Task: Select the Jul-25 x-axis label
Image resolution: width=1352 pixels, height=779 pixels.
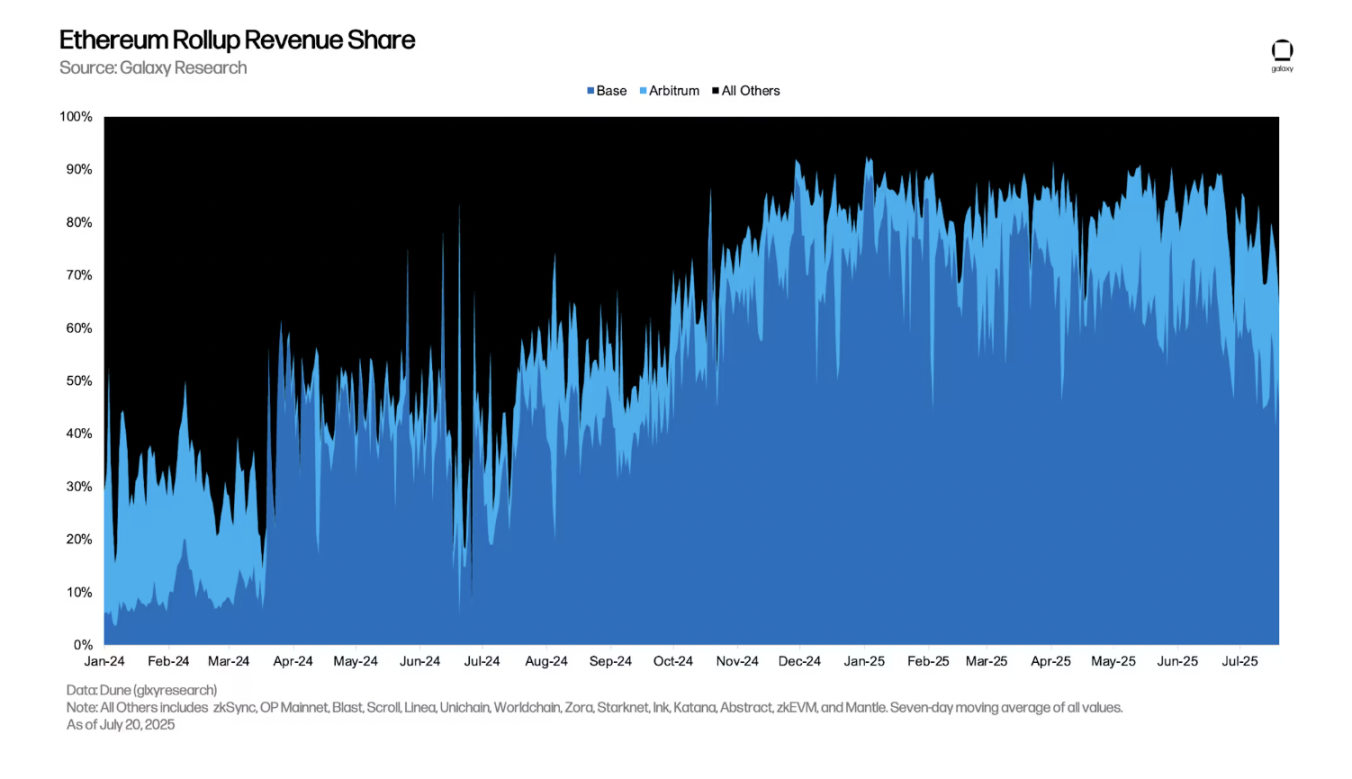Action: click(x=1240, y=662)
